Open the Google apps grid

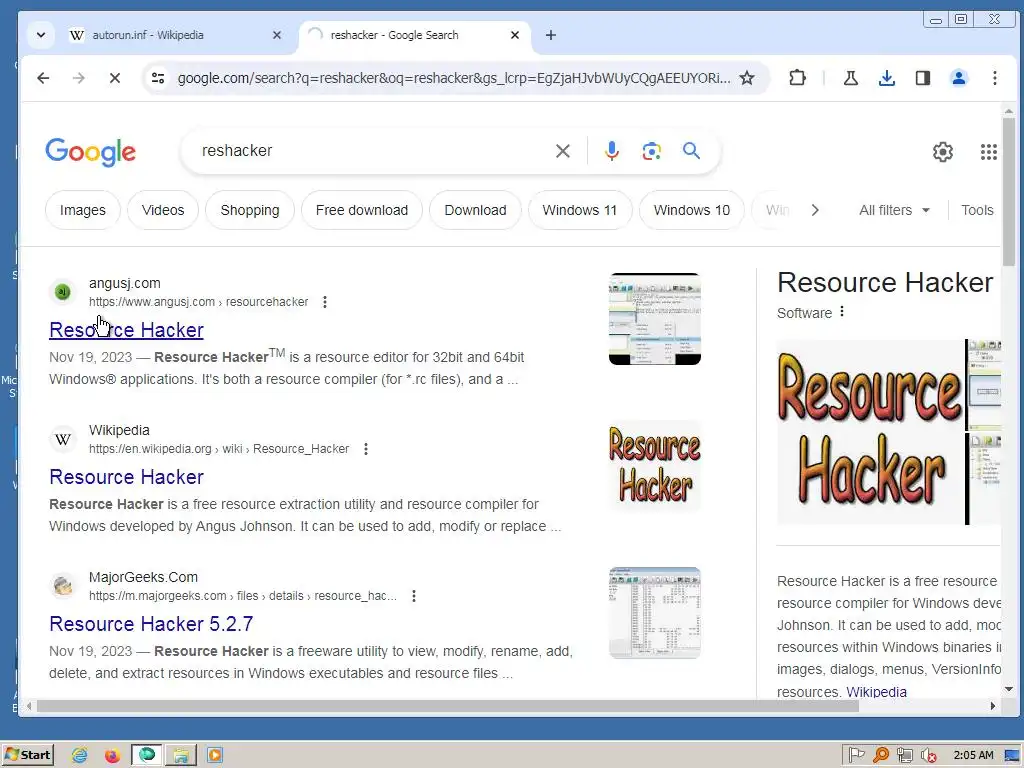(988, 152)
